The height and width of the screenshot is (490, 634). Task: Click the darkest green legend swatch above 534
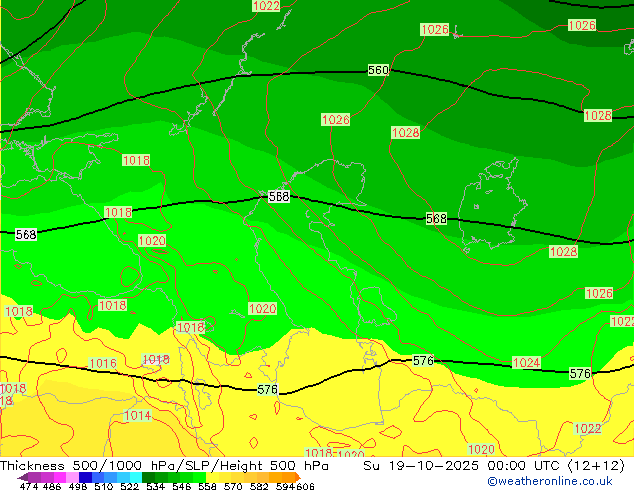[x=149, y=477]
